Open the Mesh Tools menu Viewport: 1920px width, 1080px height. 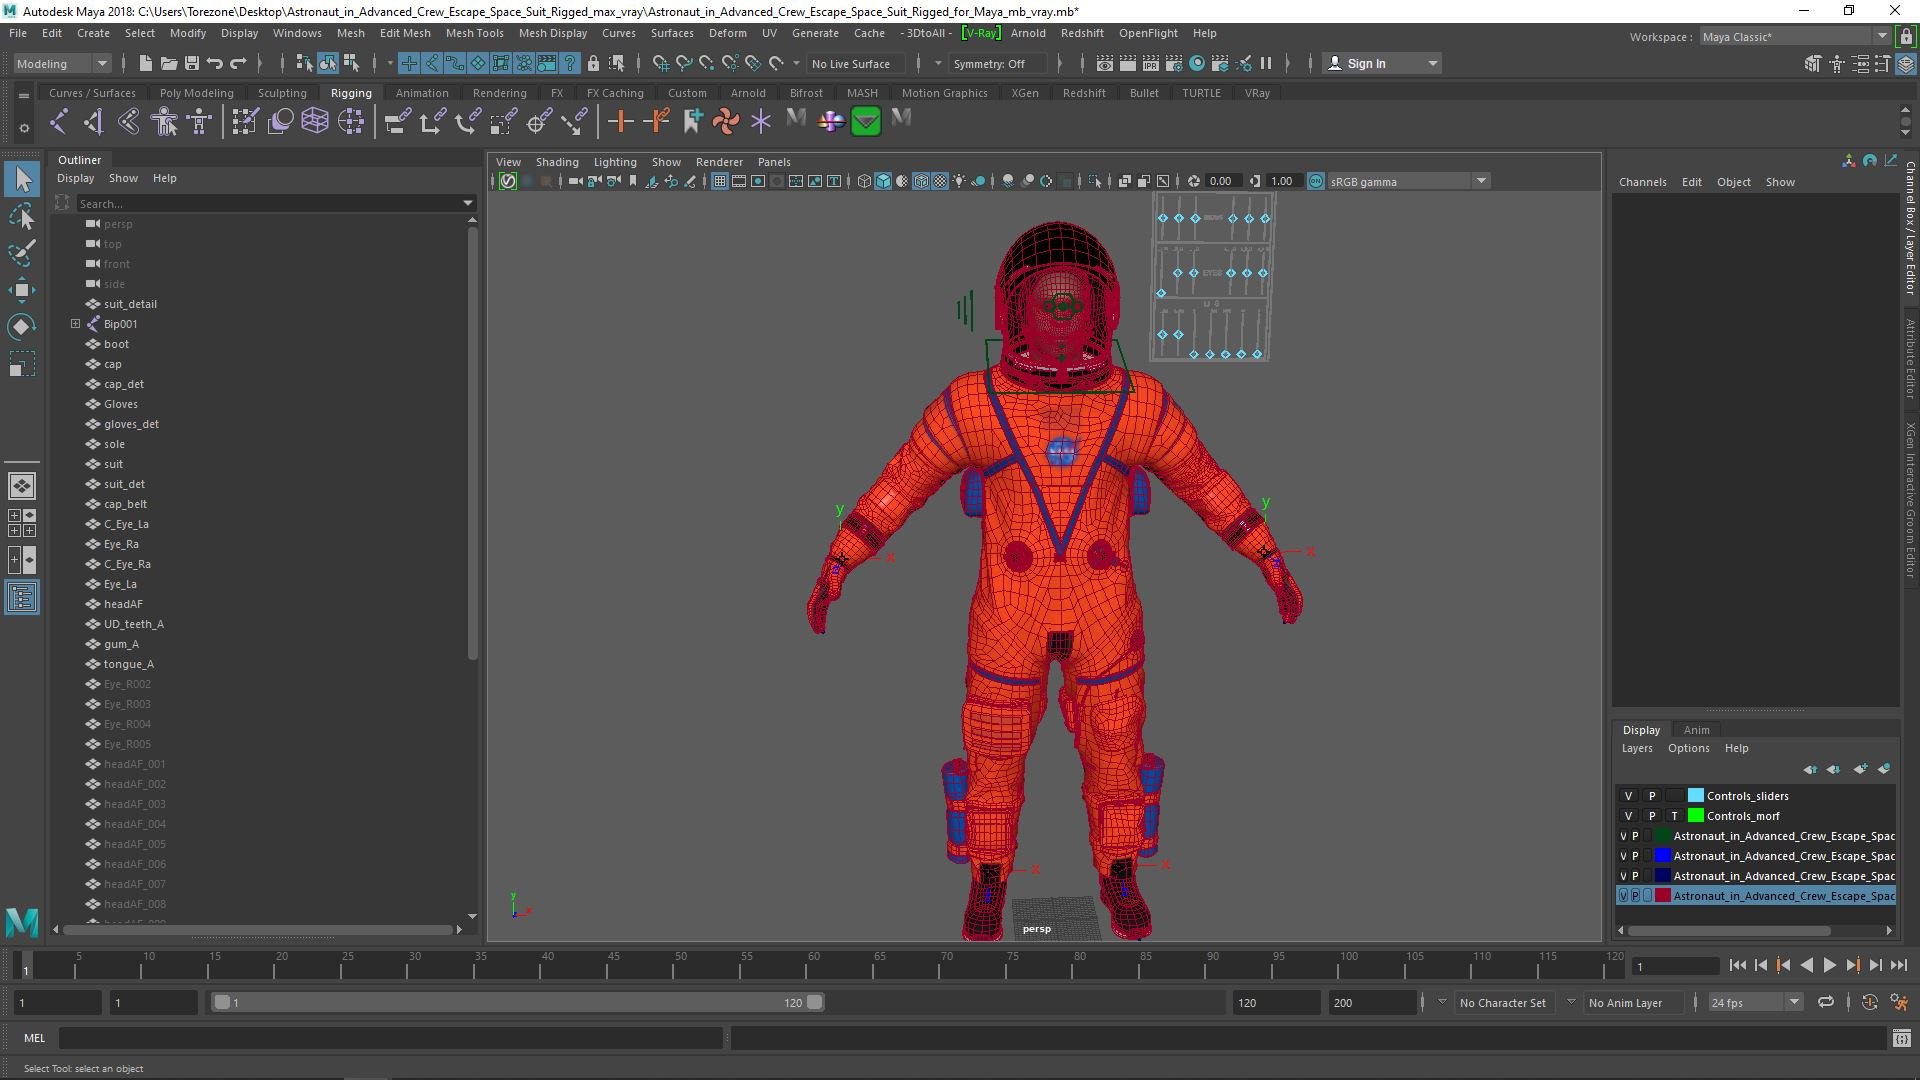coord(474,33)
